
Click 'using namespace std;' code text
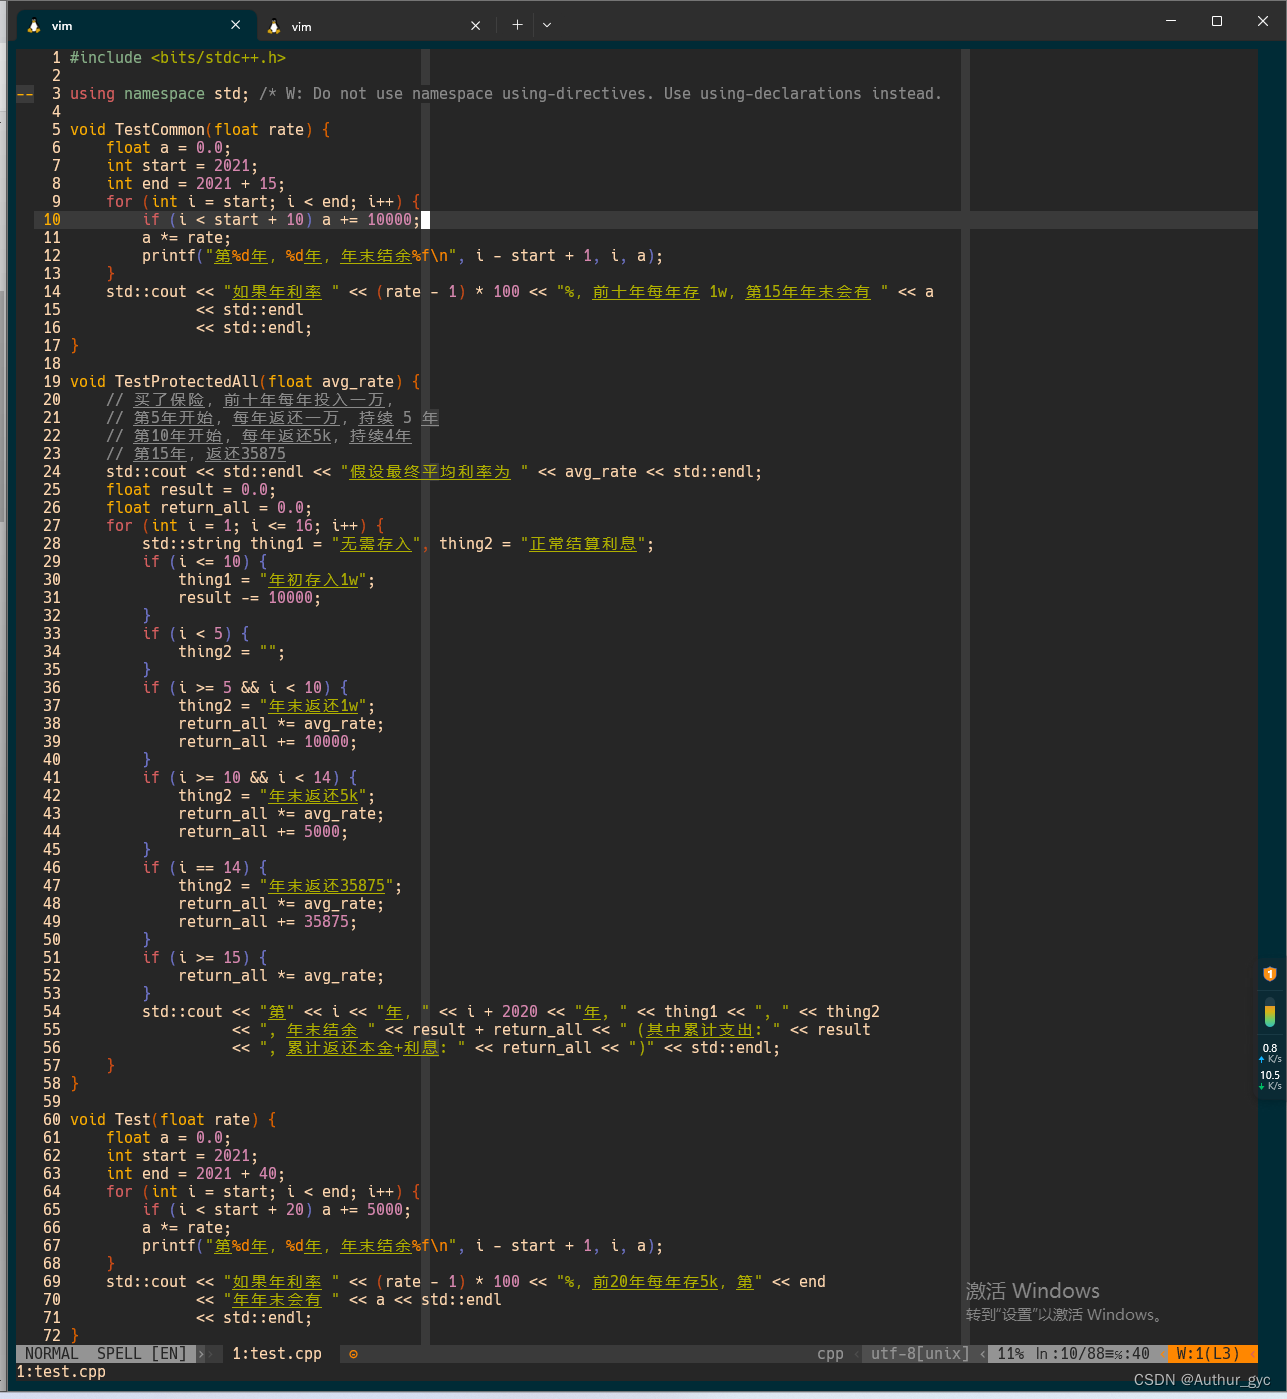pyautogui.click(x=160, y=94)
